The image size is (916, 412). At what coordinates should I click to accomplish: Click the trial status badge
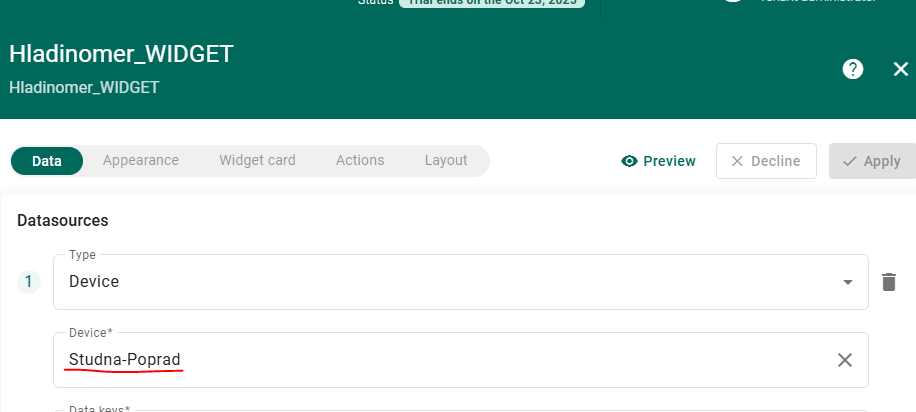click(x=492, y=3)
